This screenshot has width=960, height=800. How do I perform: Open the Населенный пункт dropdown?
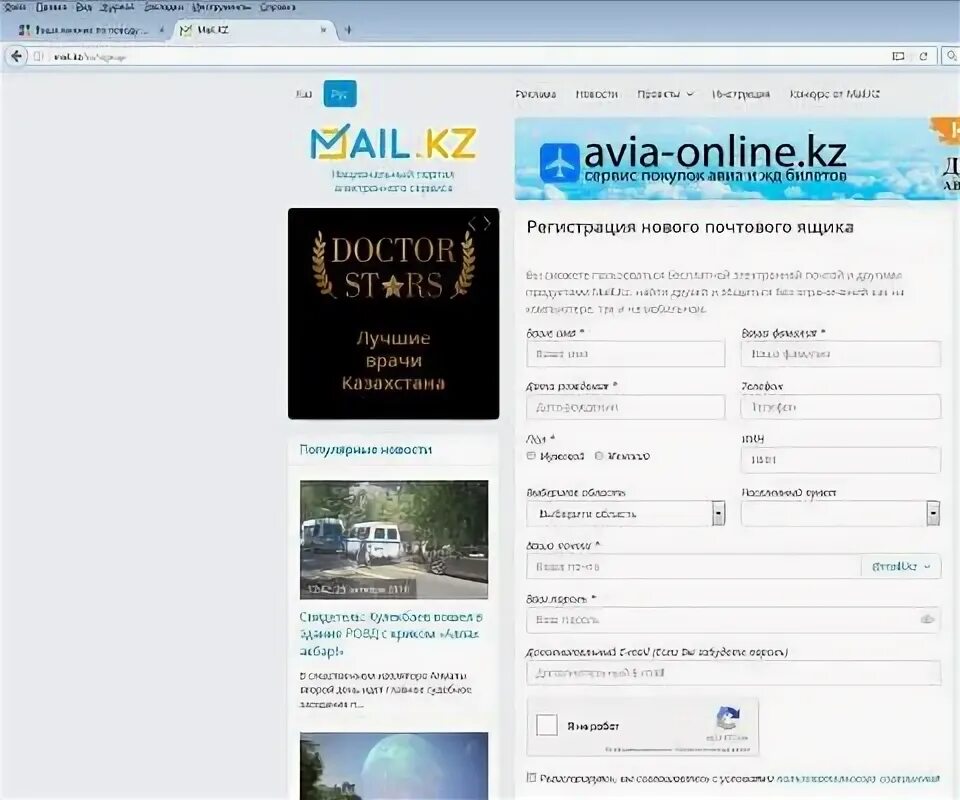click(x=841, y=514)
